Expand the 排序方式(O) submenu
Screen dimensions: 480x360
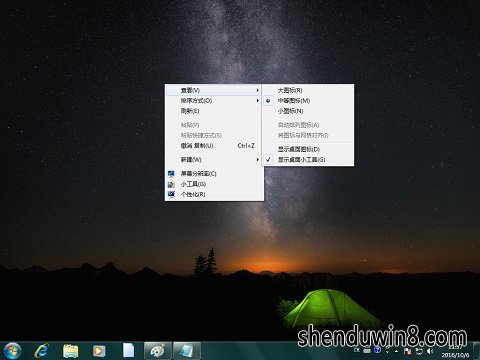pos(213,101)
